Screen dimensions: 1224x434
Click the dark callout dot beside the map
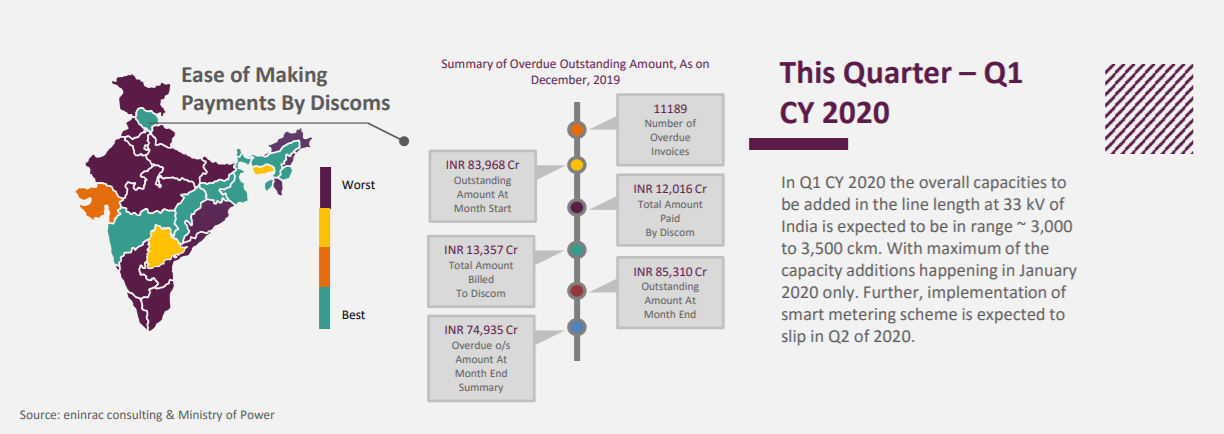coord(405,141)
